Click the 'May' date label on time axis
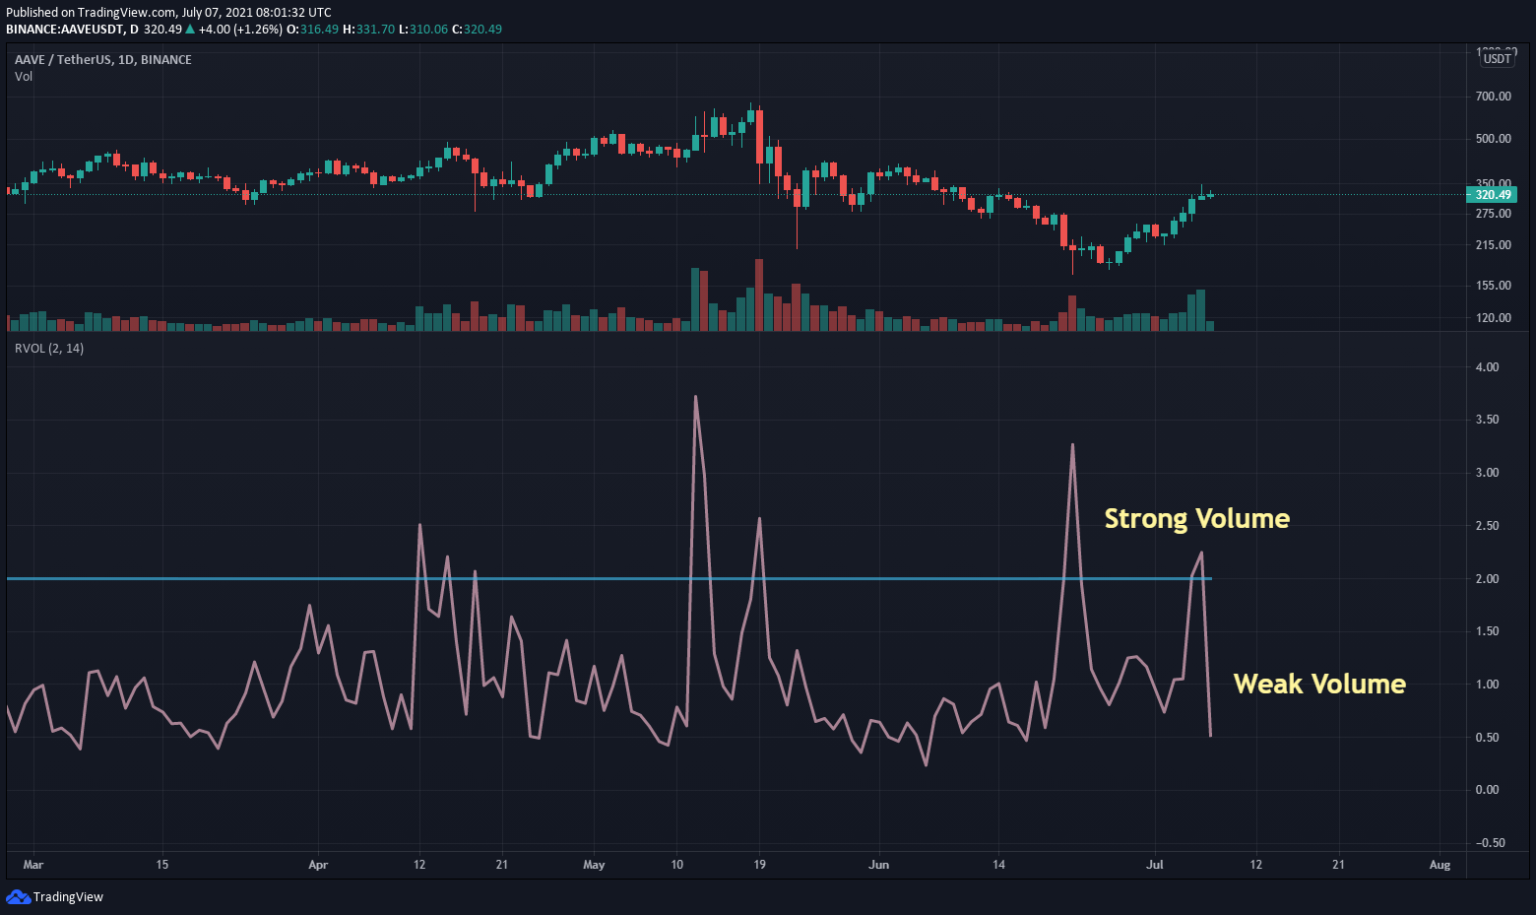Image resolution: width=1536 pixels, height=915 pixels. (x=594, y=864)
